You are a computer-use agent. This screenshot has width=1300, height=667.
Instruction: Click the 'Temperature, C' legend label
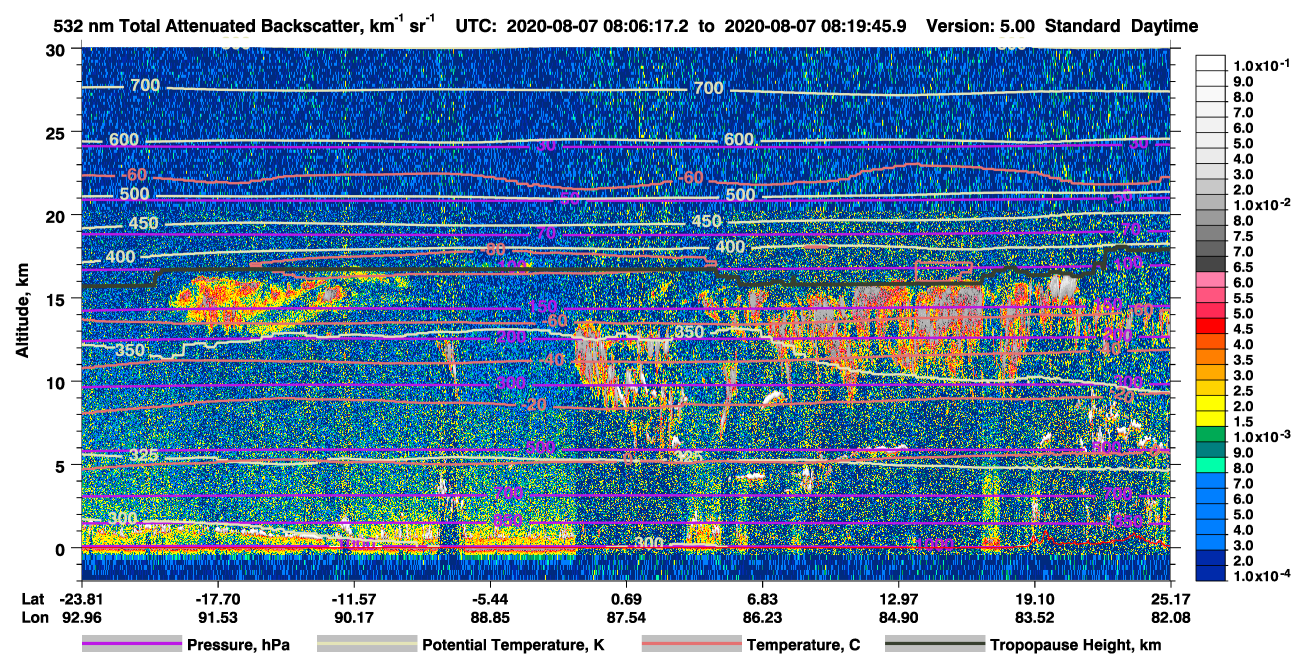click(x=803, y=646)
